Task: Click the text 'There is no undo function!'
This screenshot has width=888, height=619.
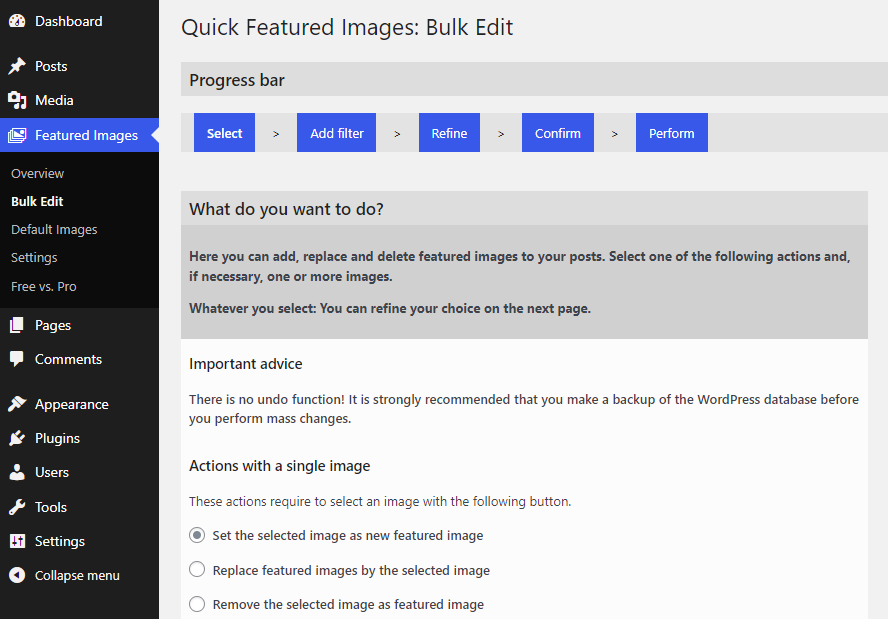Action: coord(267,399)
